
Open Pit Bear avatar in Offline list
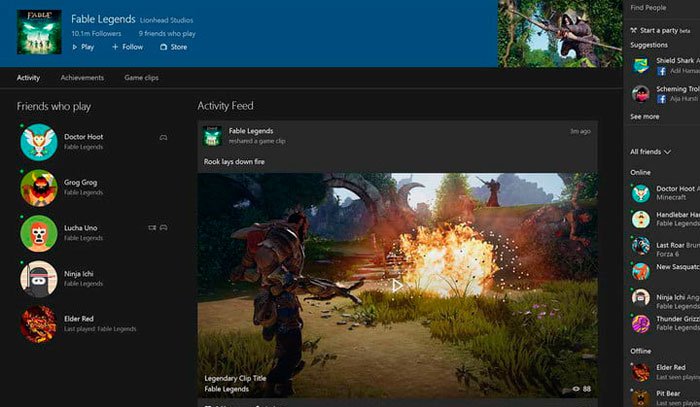[641, 398]
